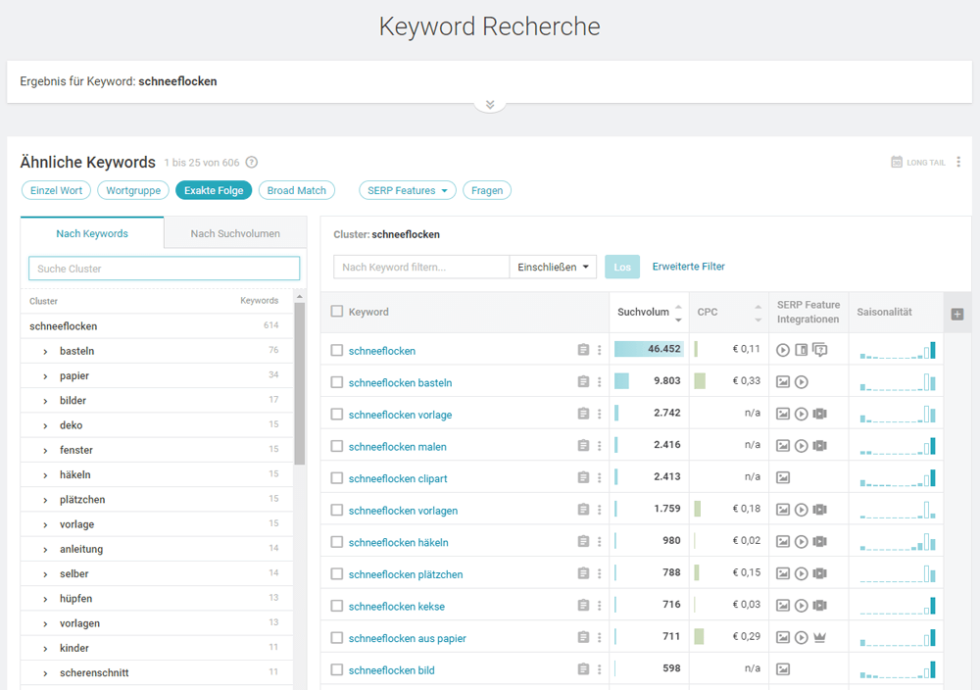
Task: Select all keywords via the header checkbox
Action: coord(336,311)
